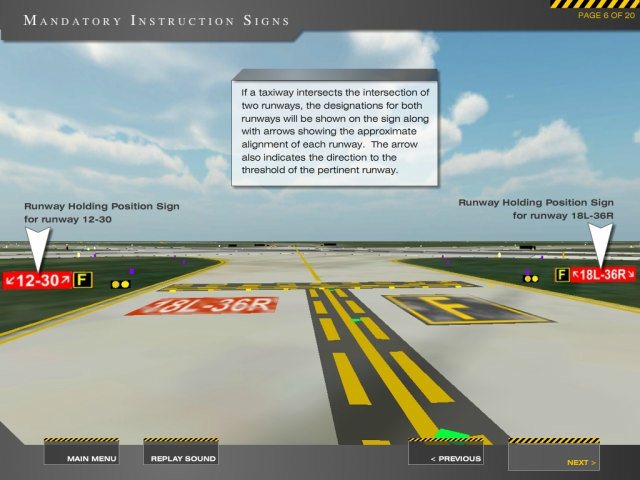Viewport: 640px width, 480px height.
Task: Click the painted F taxiway surface marking
Action: [x=465, y=309]
